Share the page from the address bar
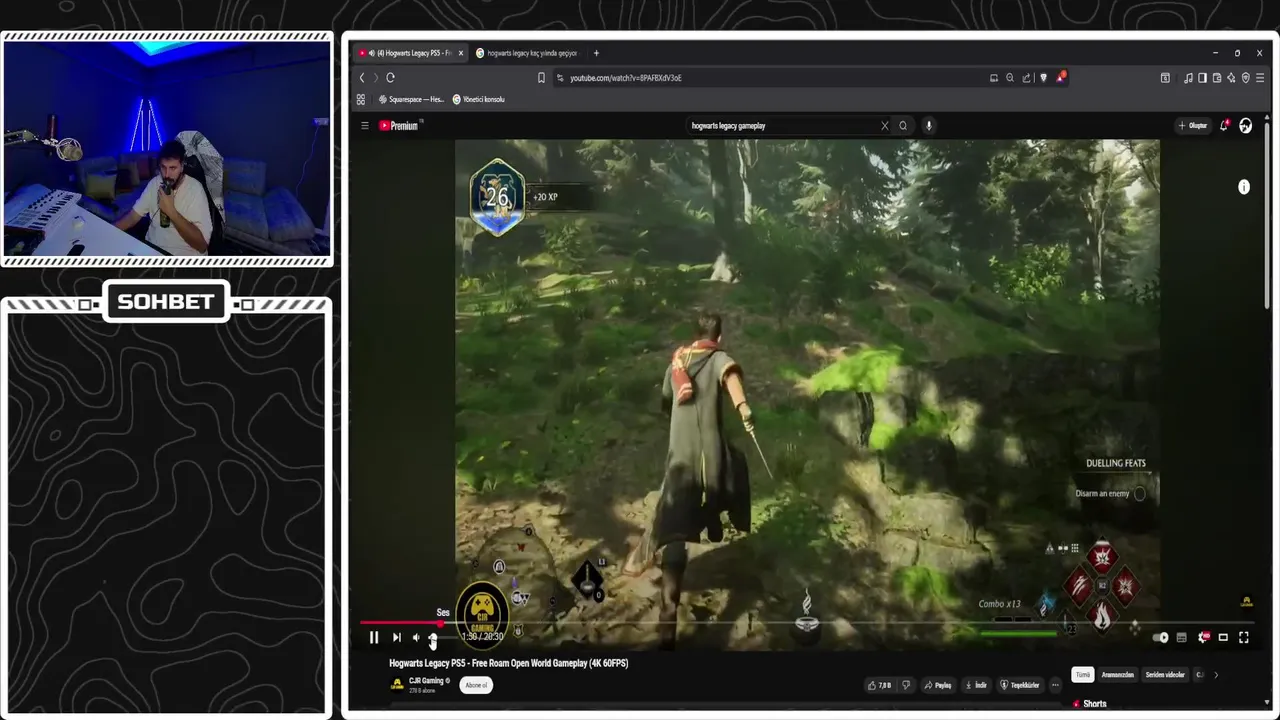The width and height of the screenshot is (1280, 720). pyautogui.click(x=1026, y=77)
